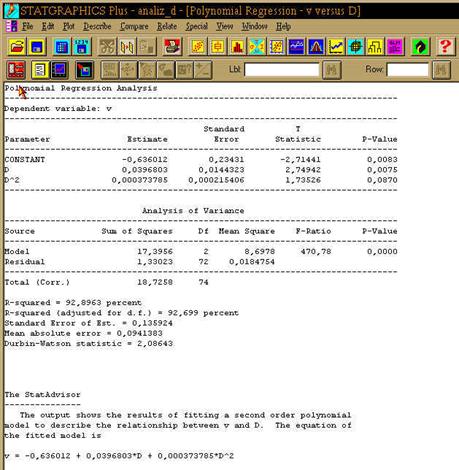The height and width of the screenshot is (470, 459).
Task: Click the green StatAdvisor icon
Action: pos(420,47)
